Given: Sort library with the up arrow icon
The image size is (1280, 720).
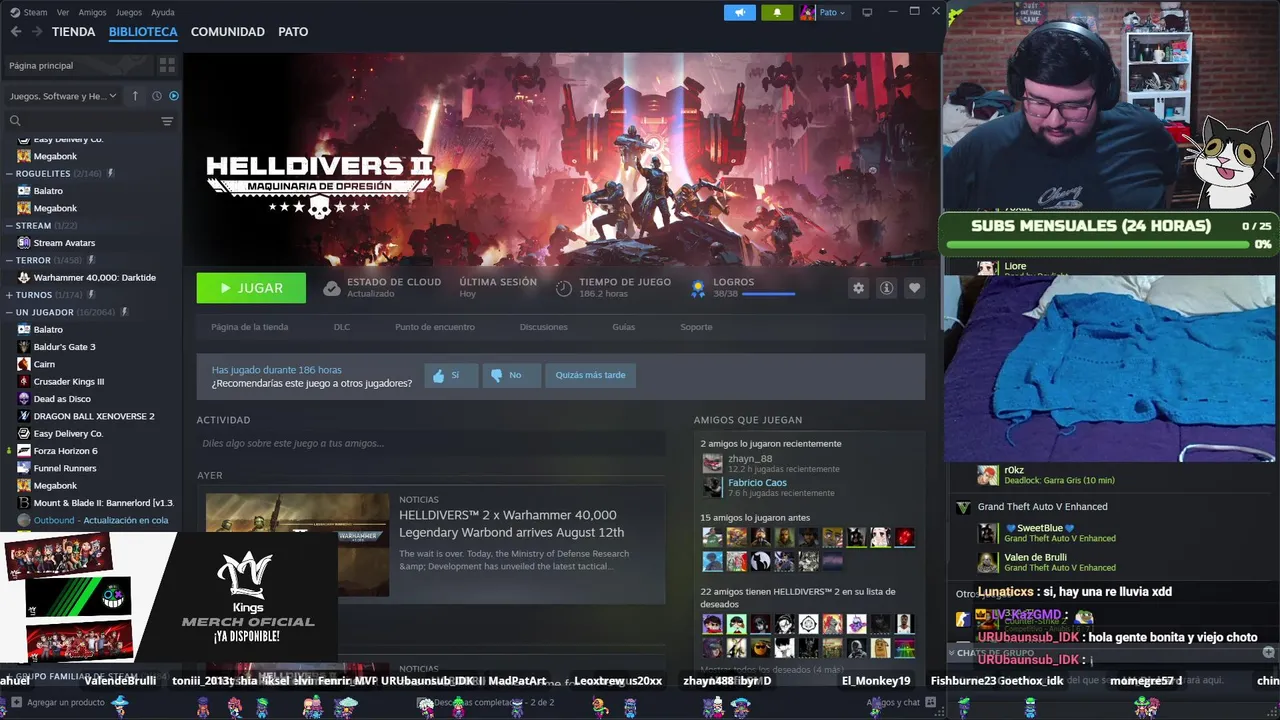Looking at the screenshot, I should point(135,96).
